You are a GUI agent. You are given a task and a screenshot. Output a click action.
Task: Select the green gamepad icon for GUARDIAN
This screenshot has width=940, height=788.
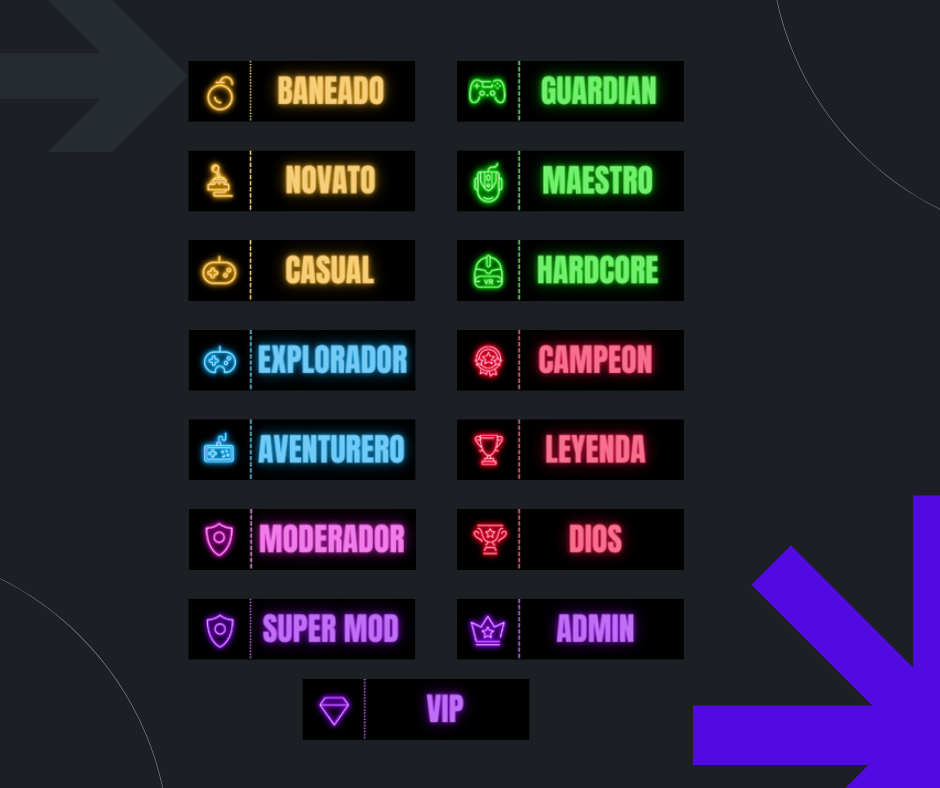pyautogui.click(x=487, y=91)
